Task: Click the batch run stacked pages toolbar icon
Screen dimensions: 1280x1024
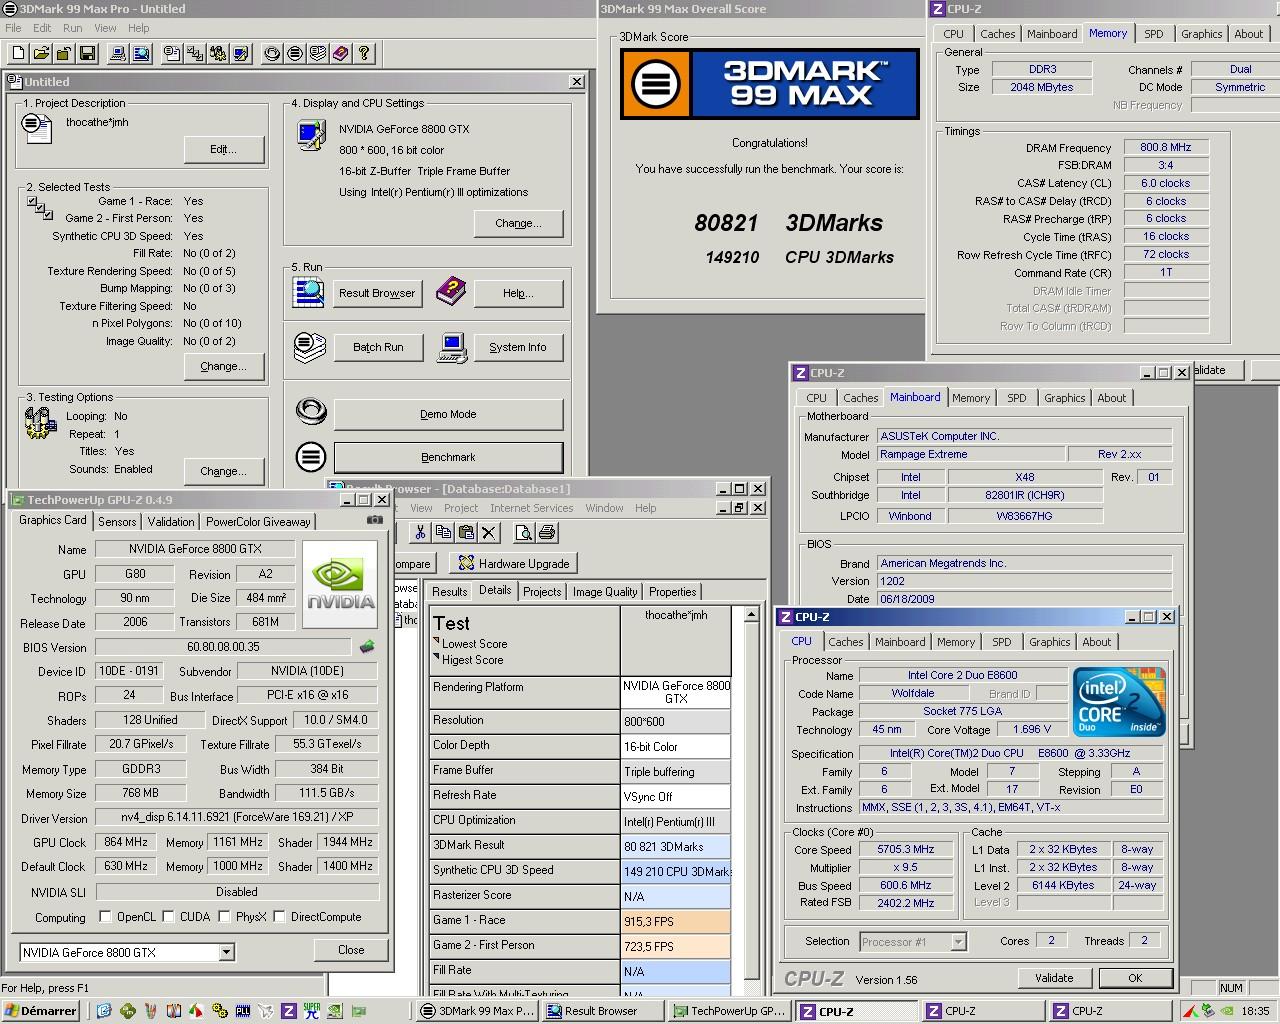Action: pyautogui.click(x=318, y=53)
